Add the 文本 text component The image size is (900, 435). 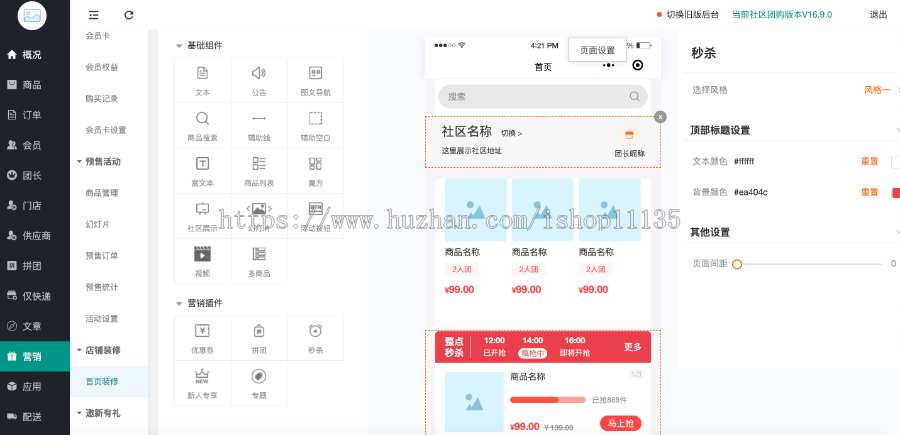pyautogui.click(x=203, y=80)
